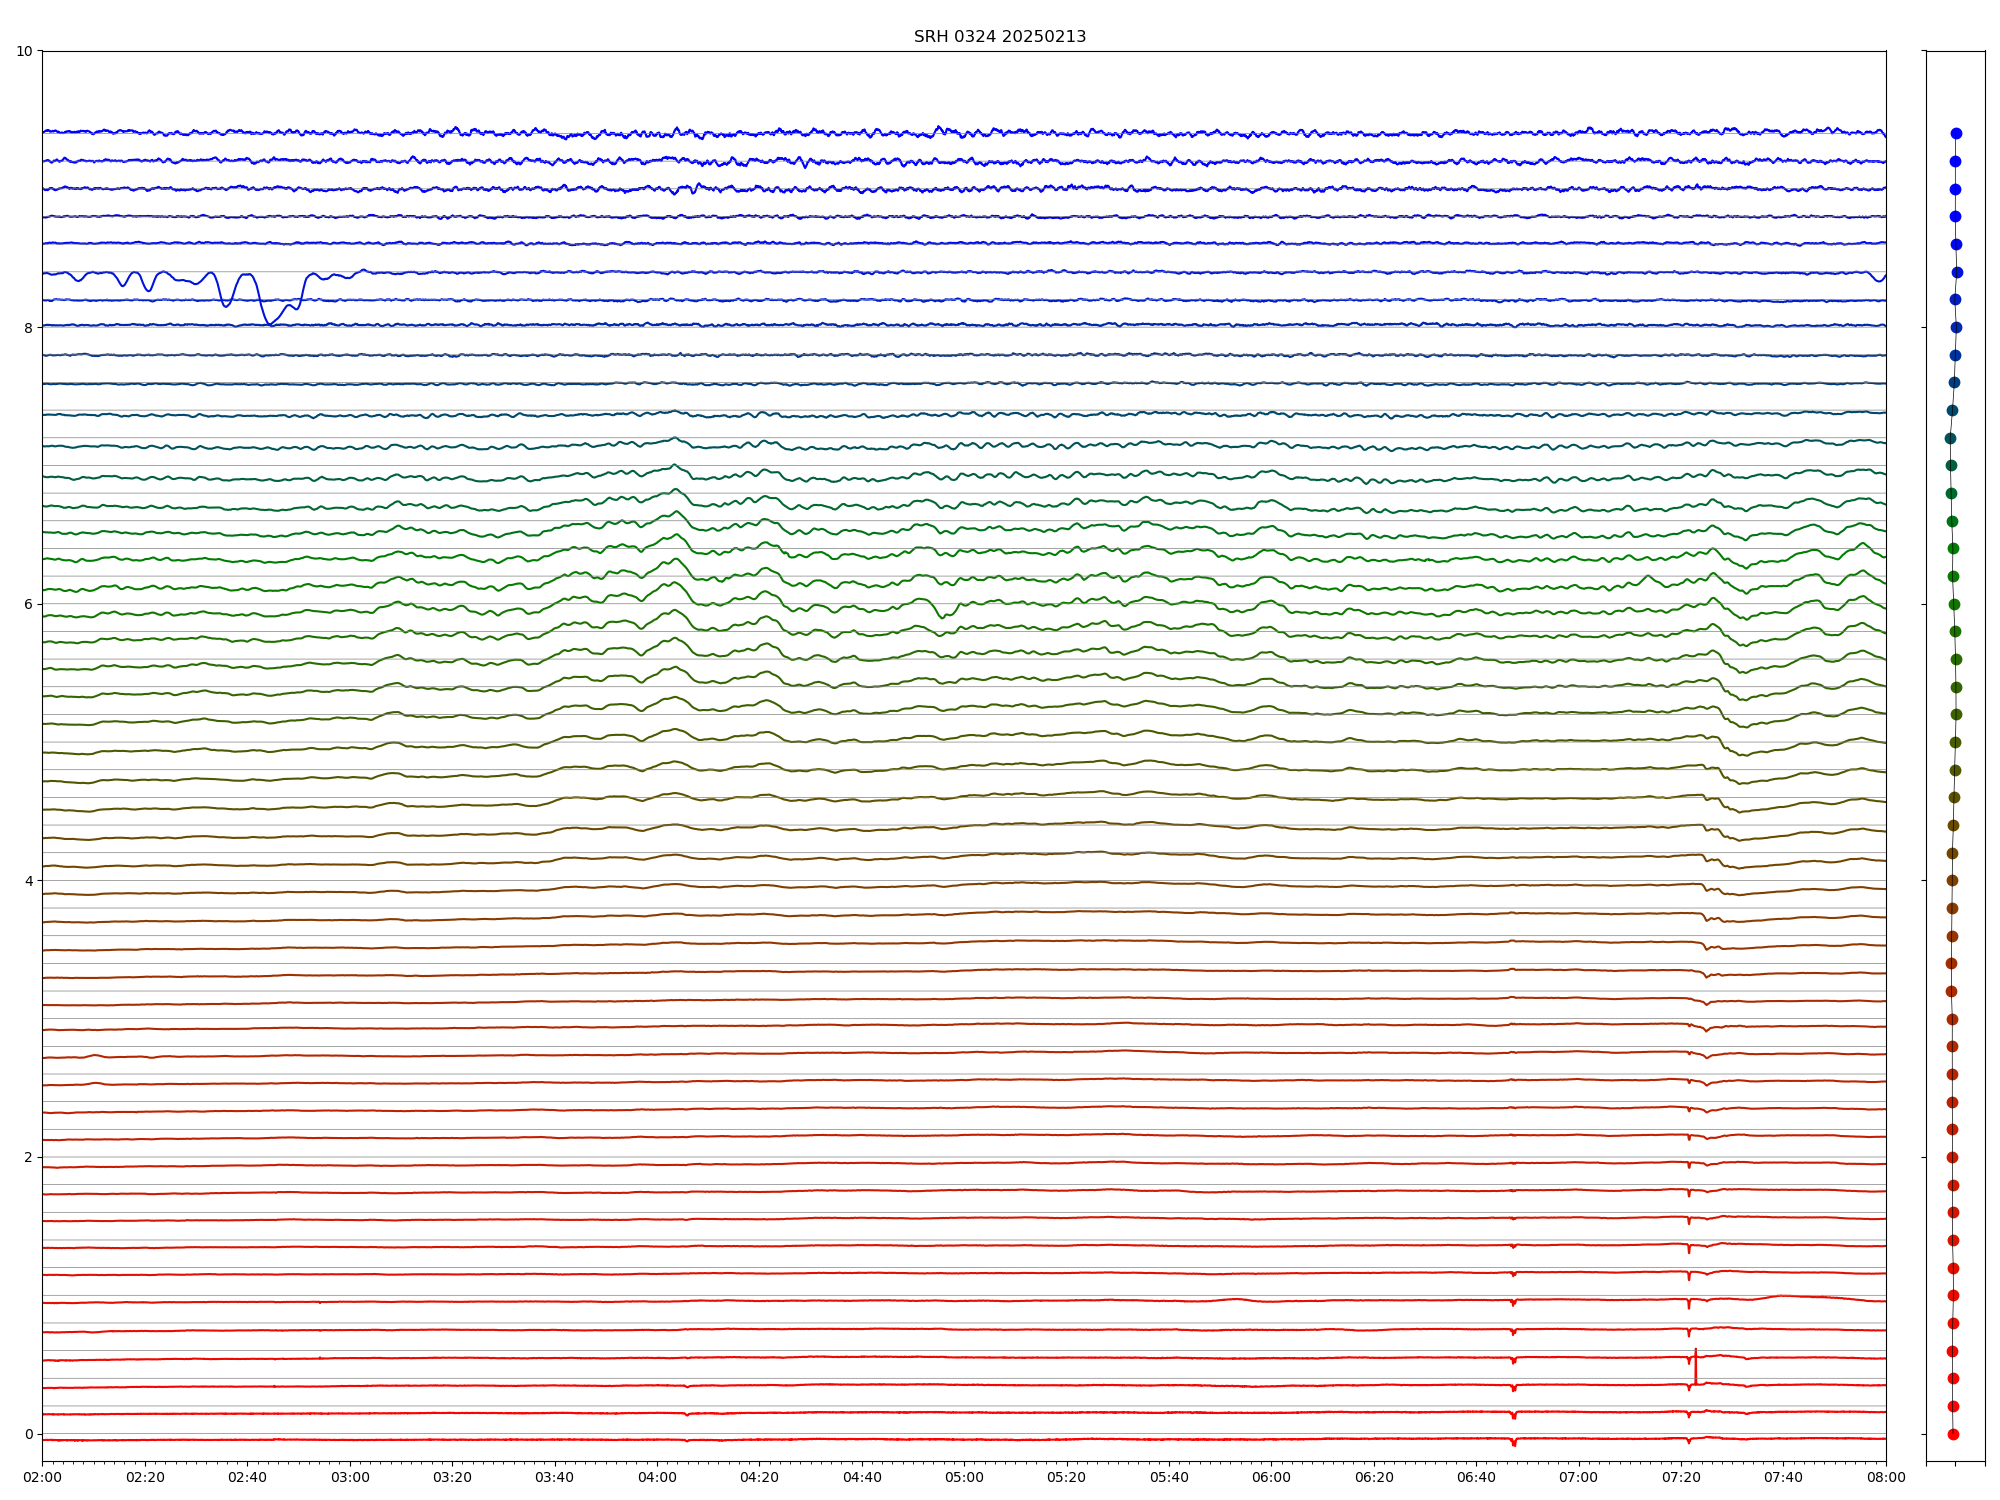
Task: Click the 08:00 time axis label
Action: [1886, 1477]
